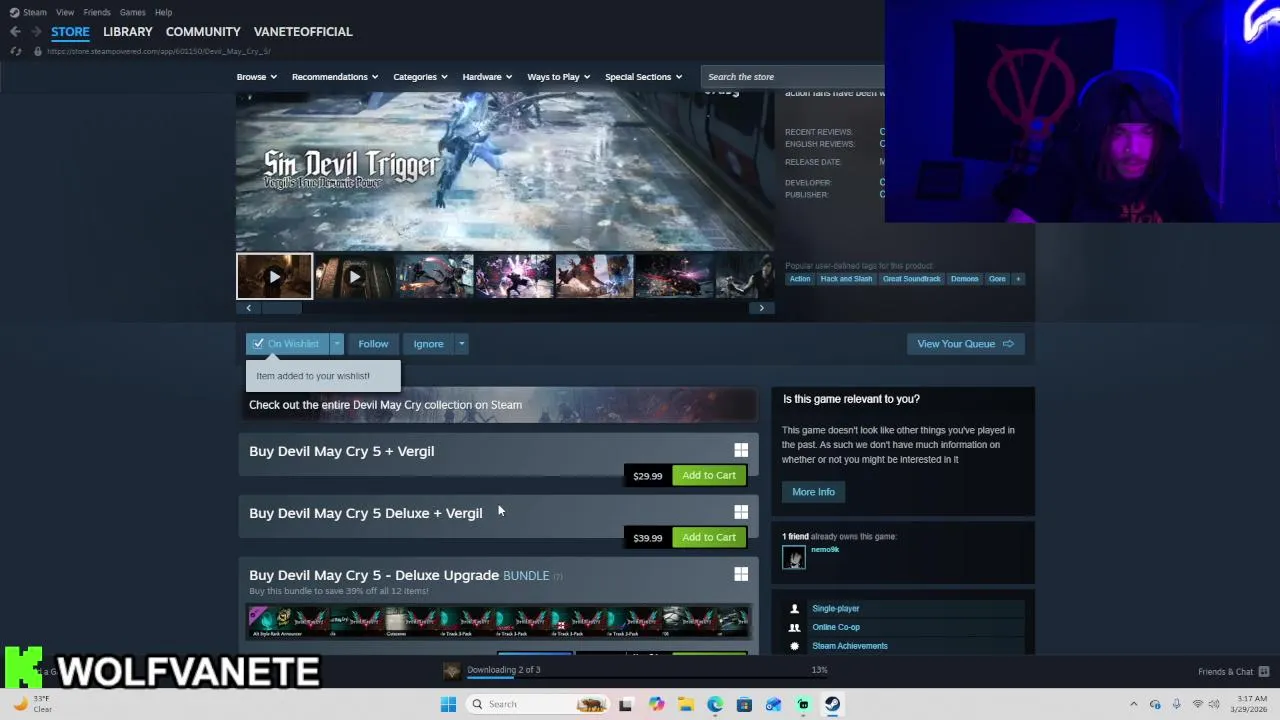Expand the Ways to Play menu
Image resolution: width=1280 pixels, height=720 pixels.
tap(559, 77)
